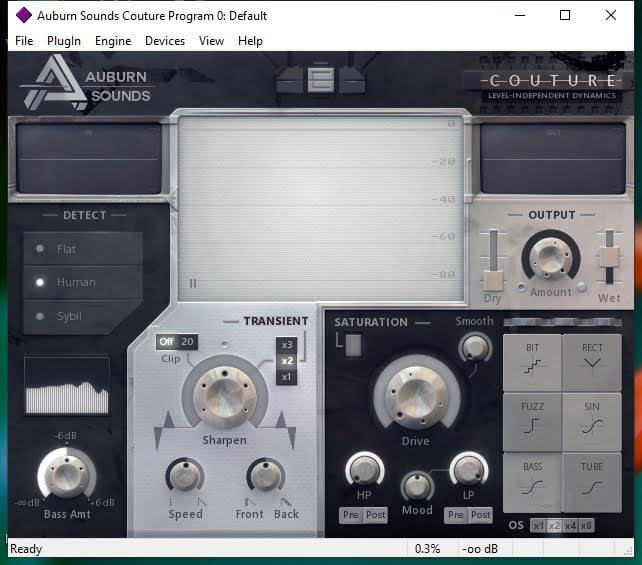This screenshot has height=565, width=642.
Task: Turn the Clip Off toggle
Action: tap(166, 341)
